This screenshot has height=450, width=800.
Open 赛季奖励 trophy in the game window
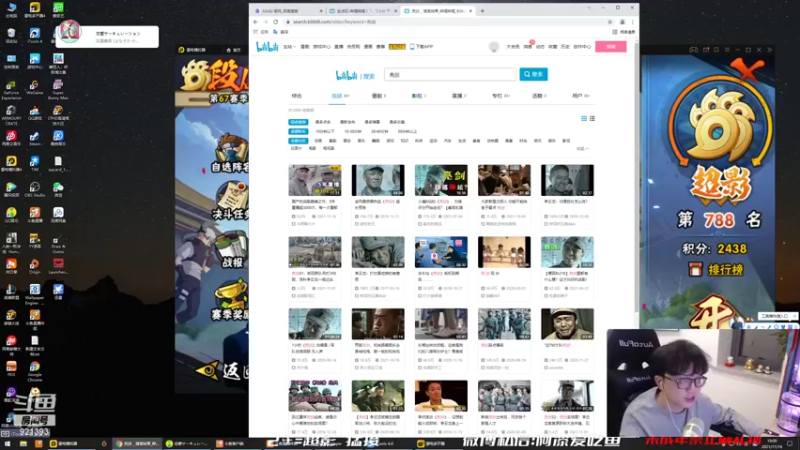click(x=231, y=302)
